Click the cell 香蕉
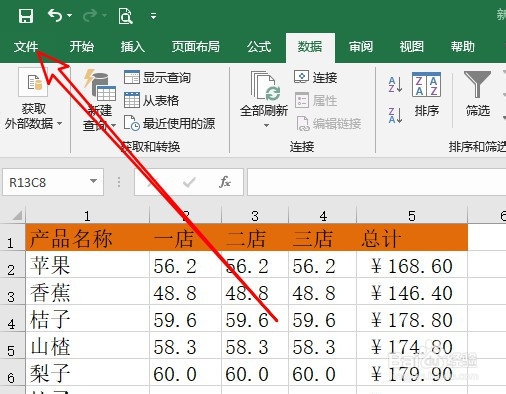506x394 pixels. click(87, 292)
